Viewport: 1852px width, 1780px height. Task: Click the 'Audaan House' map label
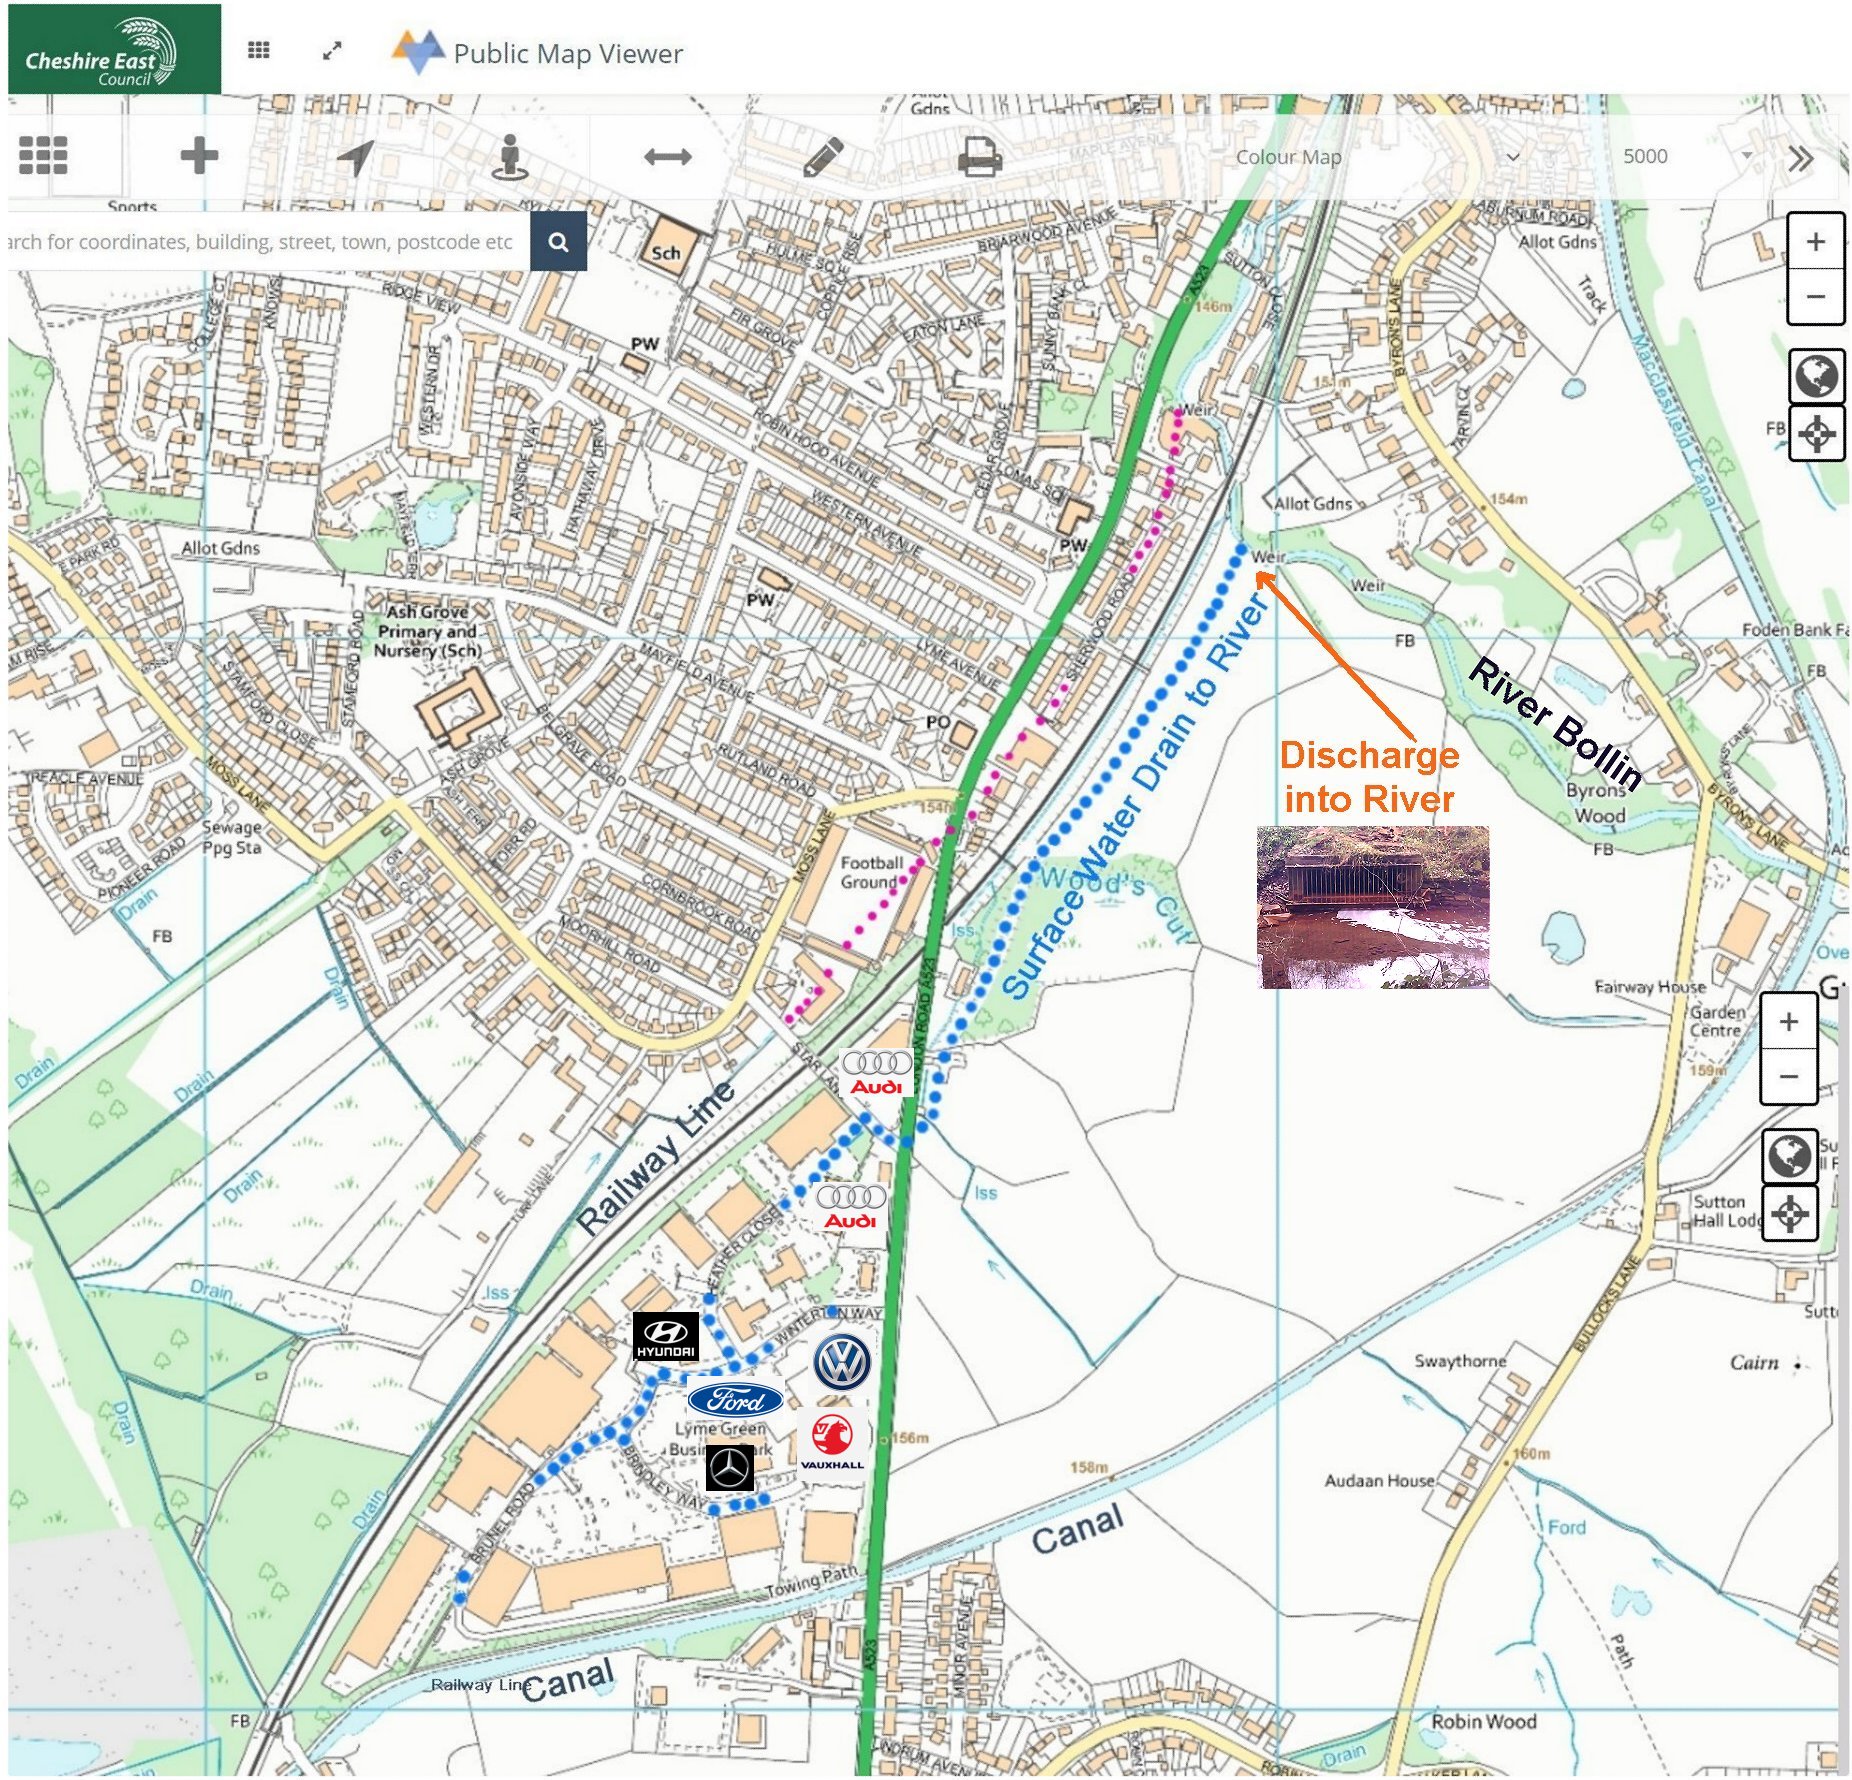pos(1379,1480)
